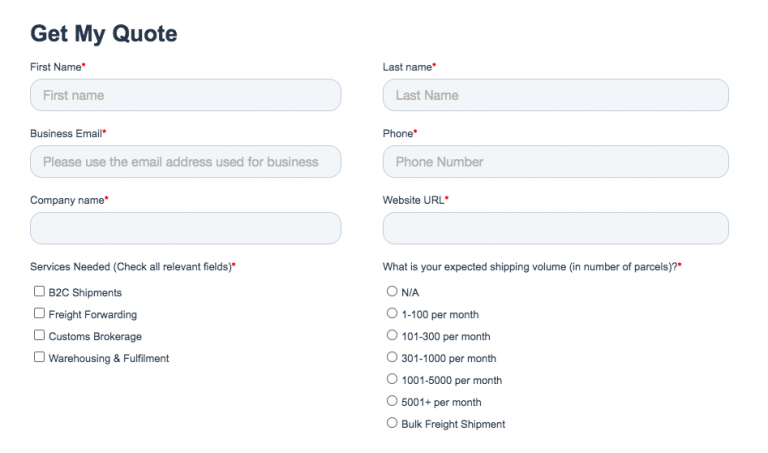
Task: Choose 1-100 per month option
Action: point(392,314)
